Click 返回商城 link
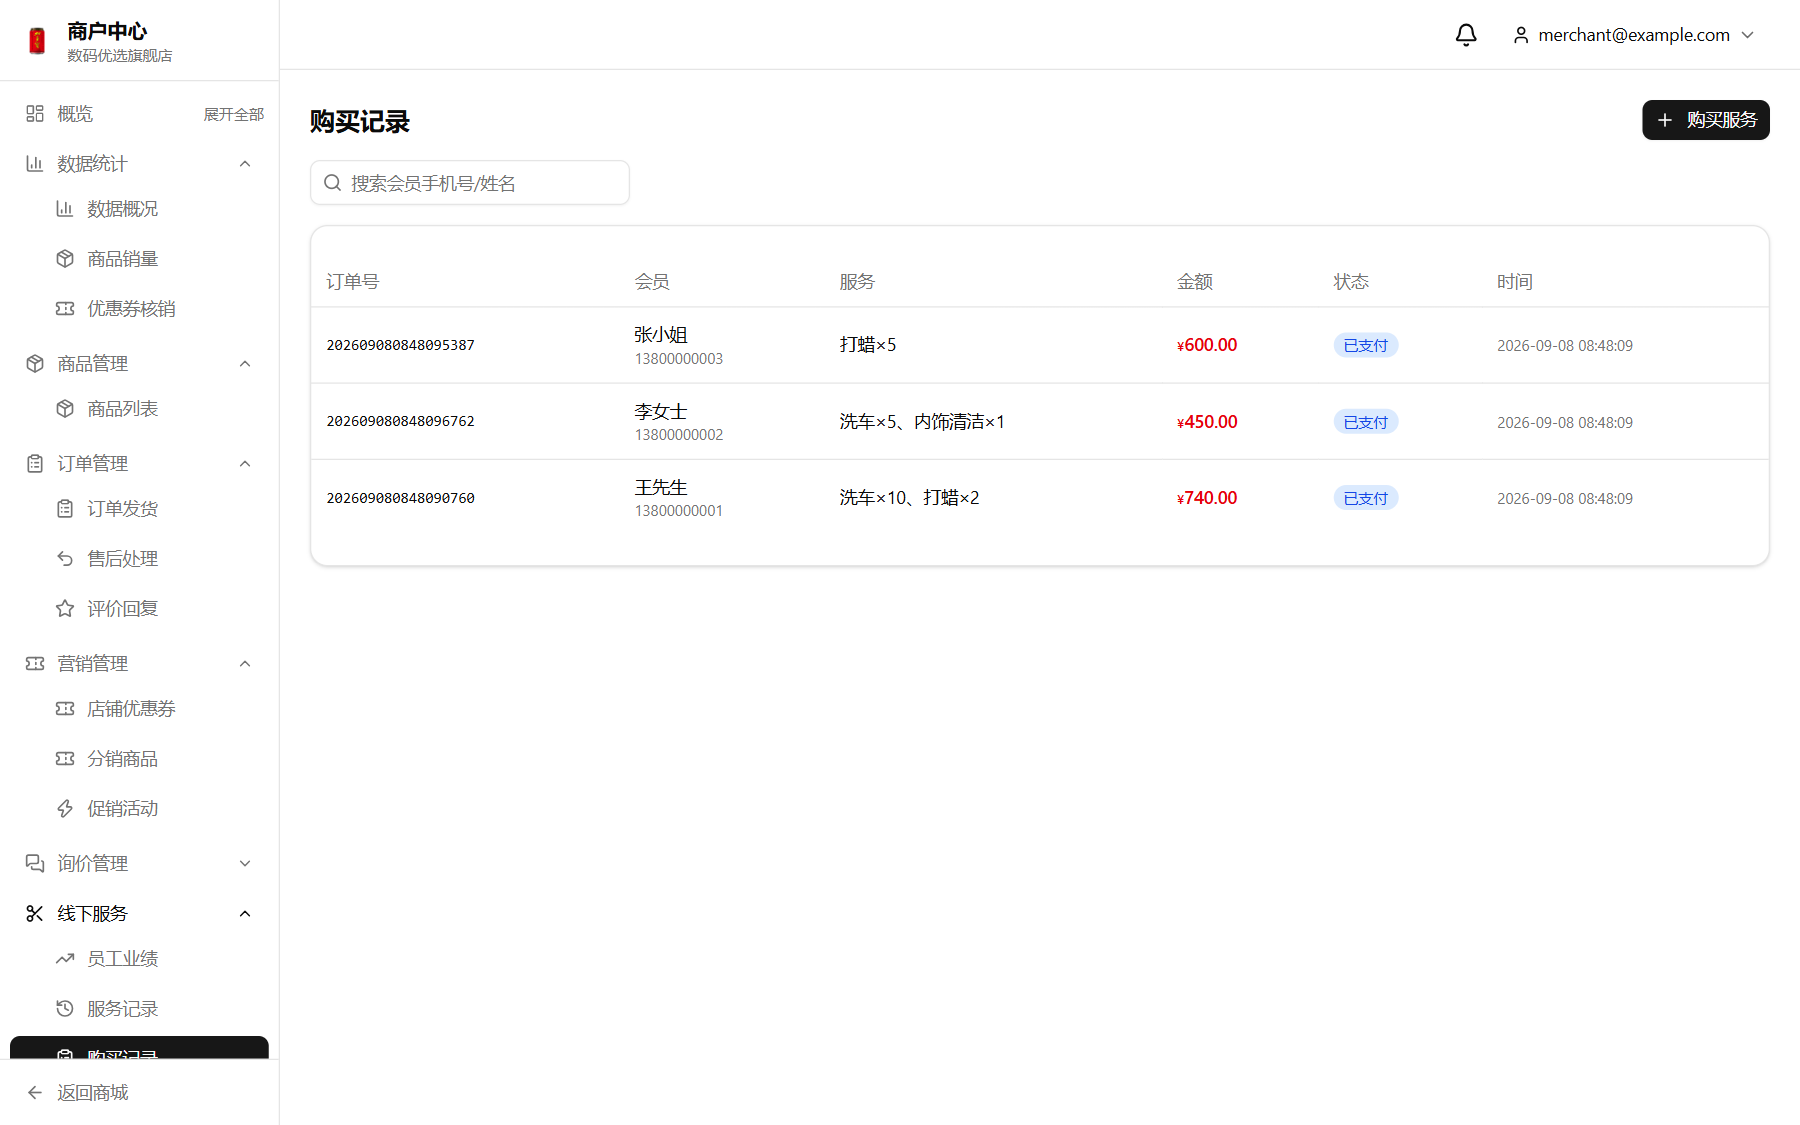 click(x=77, y=1093)
